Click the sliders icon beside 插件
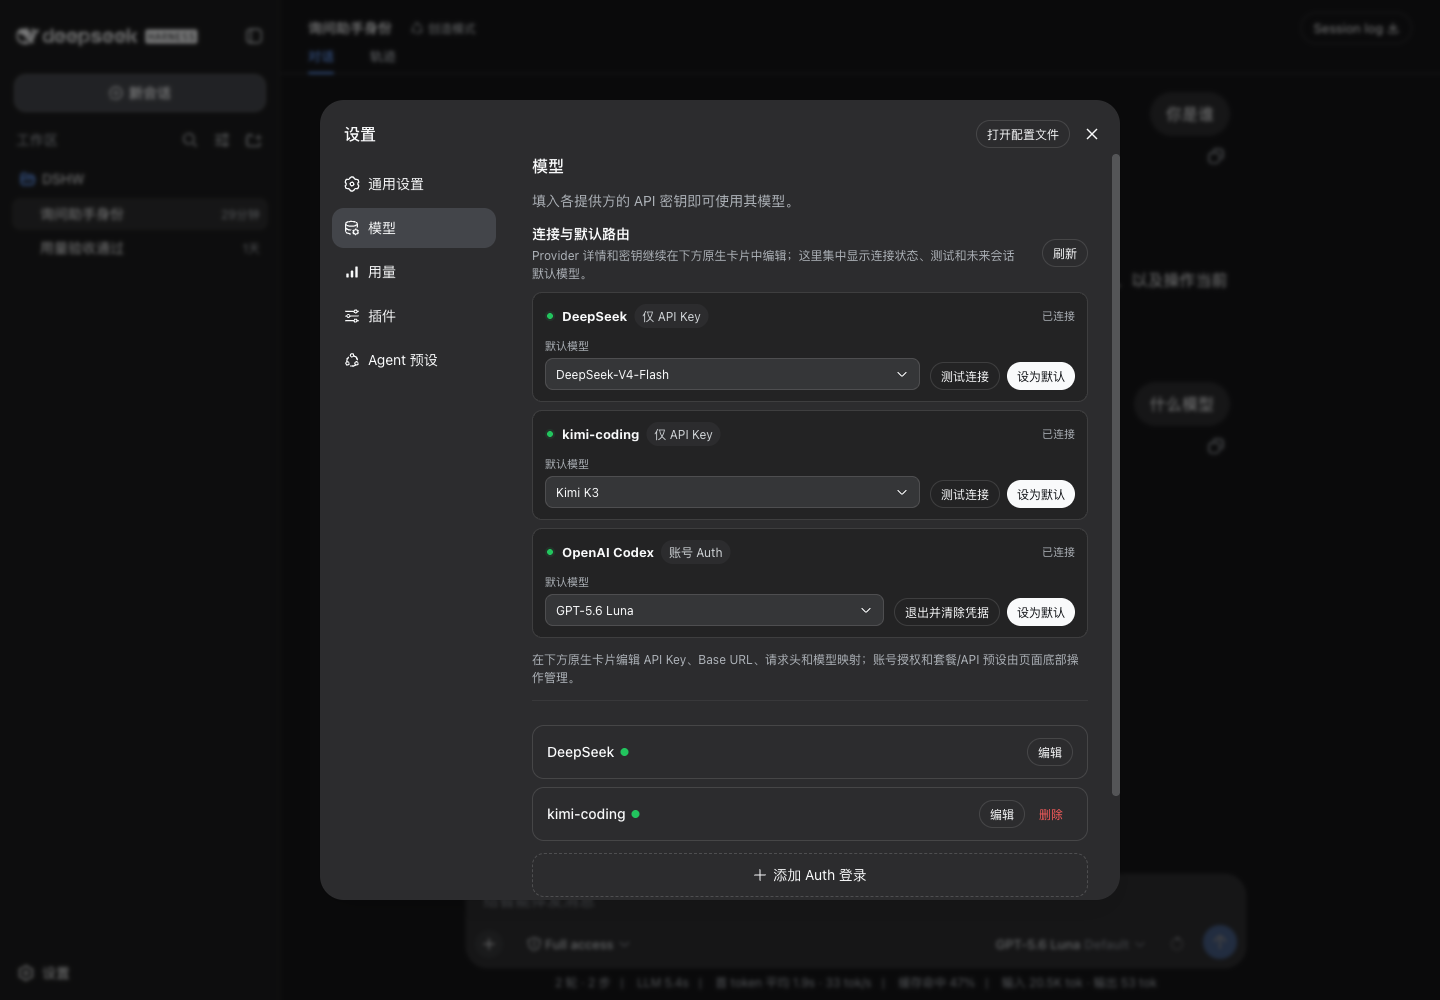 point(352,316)
